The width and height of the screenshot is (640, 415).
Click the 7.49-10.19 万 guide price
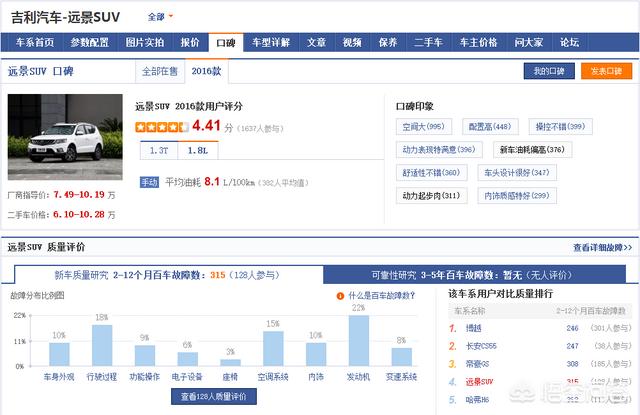[x=84, y=195]
